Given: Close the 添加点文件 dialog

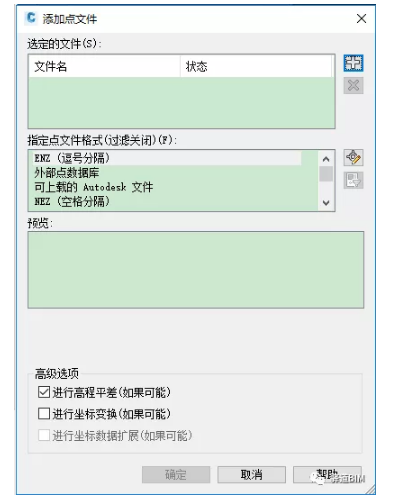Looking at the screenshot, I should [361, 19].
